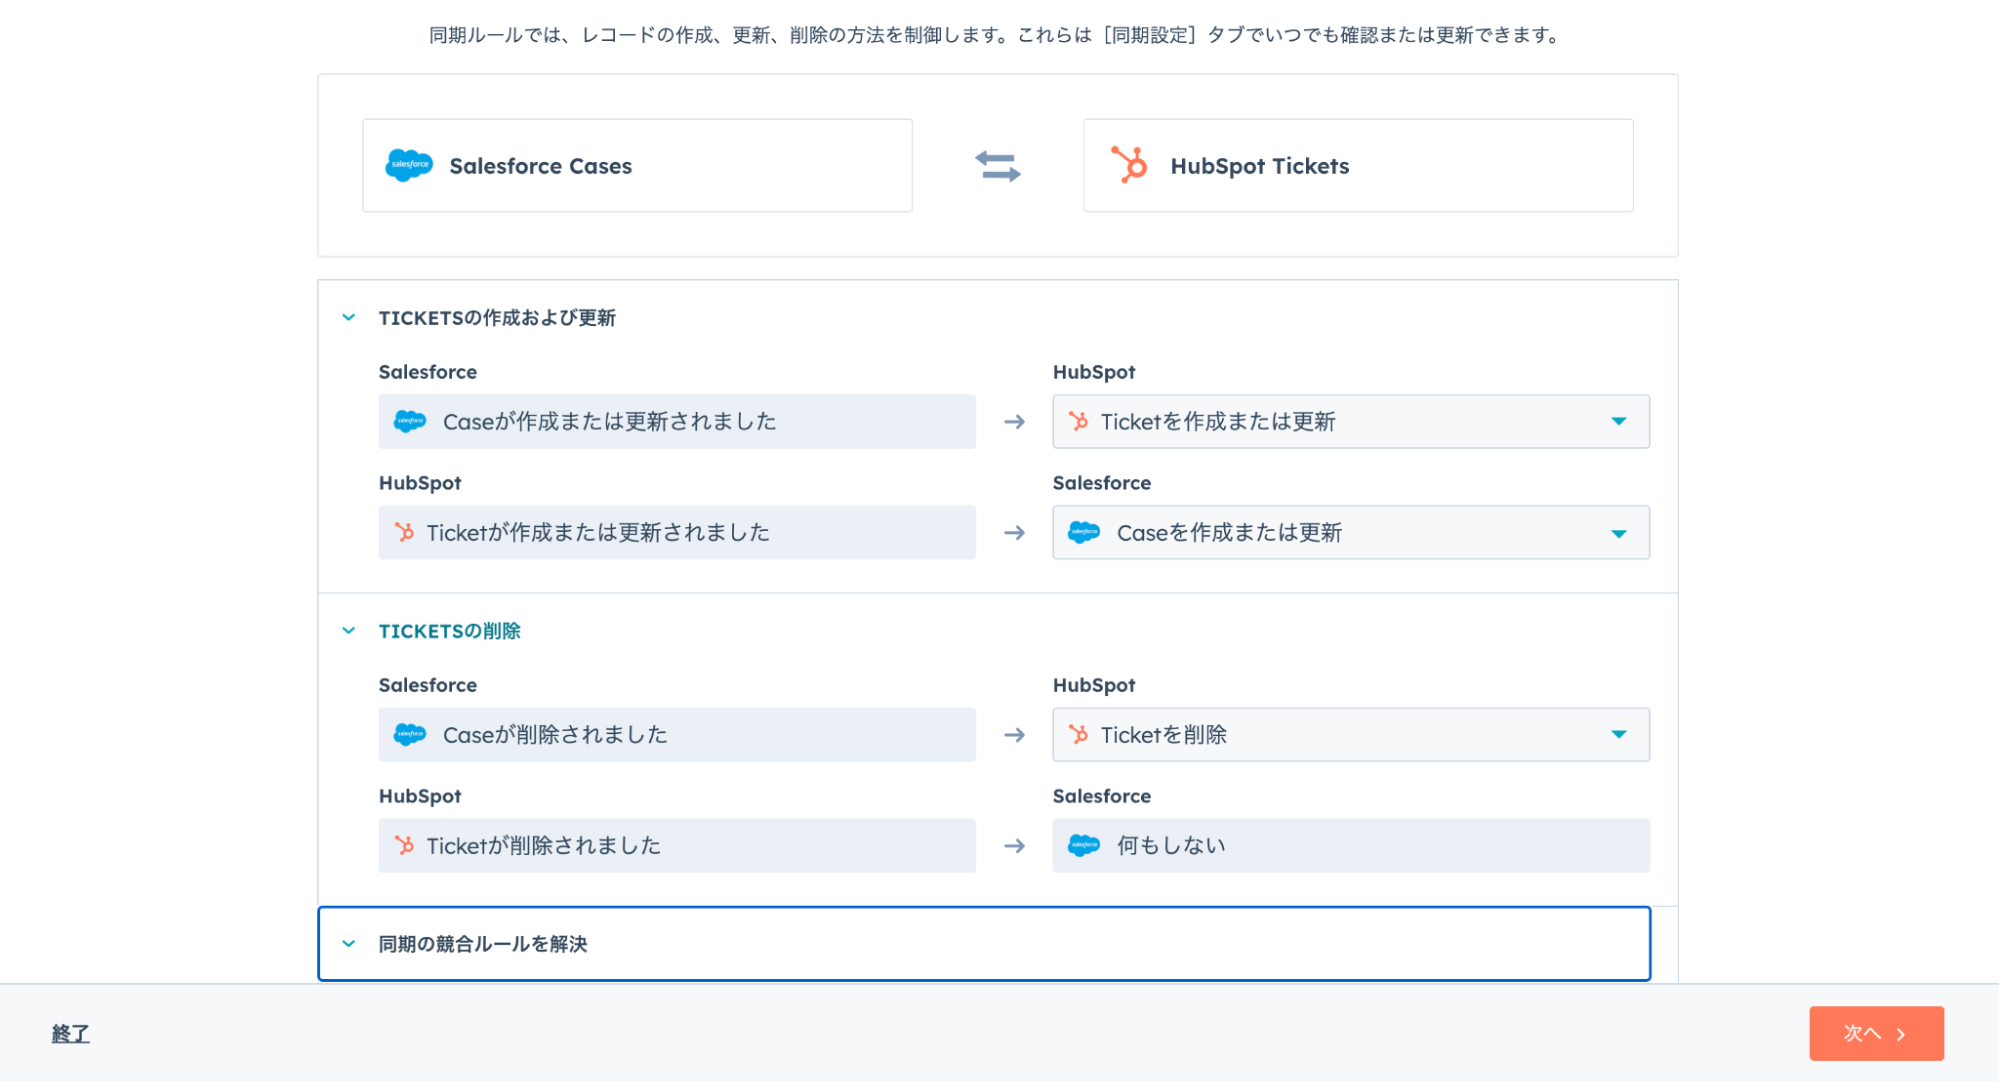Screen dimensions: 1999x1082
Task: Click Salesforce icon in 'Caseを作成または更新' dropdown
Action: (x=1084, y=533)
